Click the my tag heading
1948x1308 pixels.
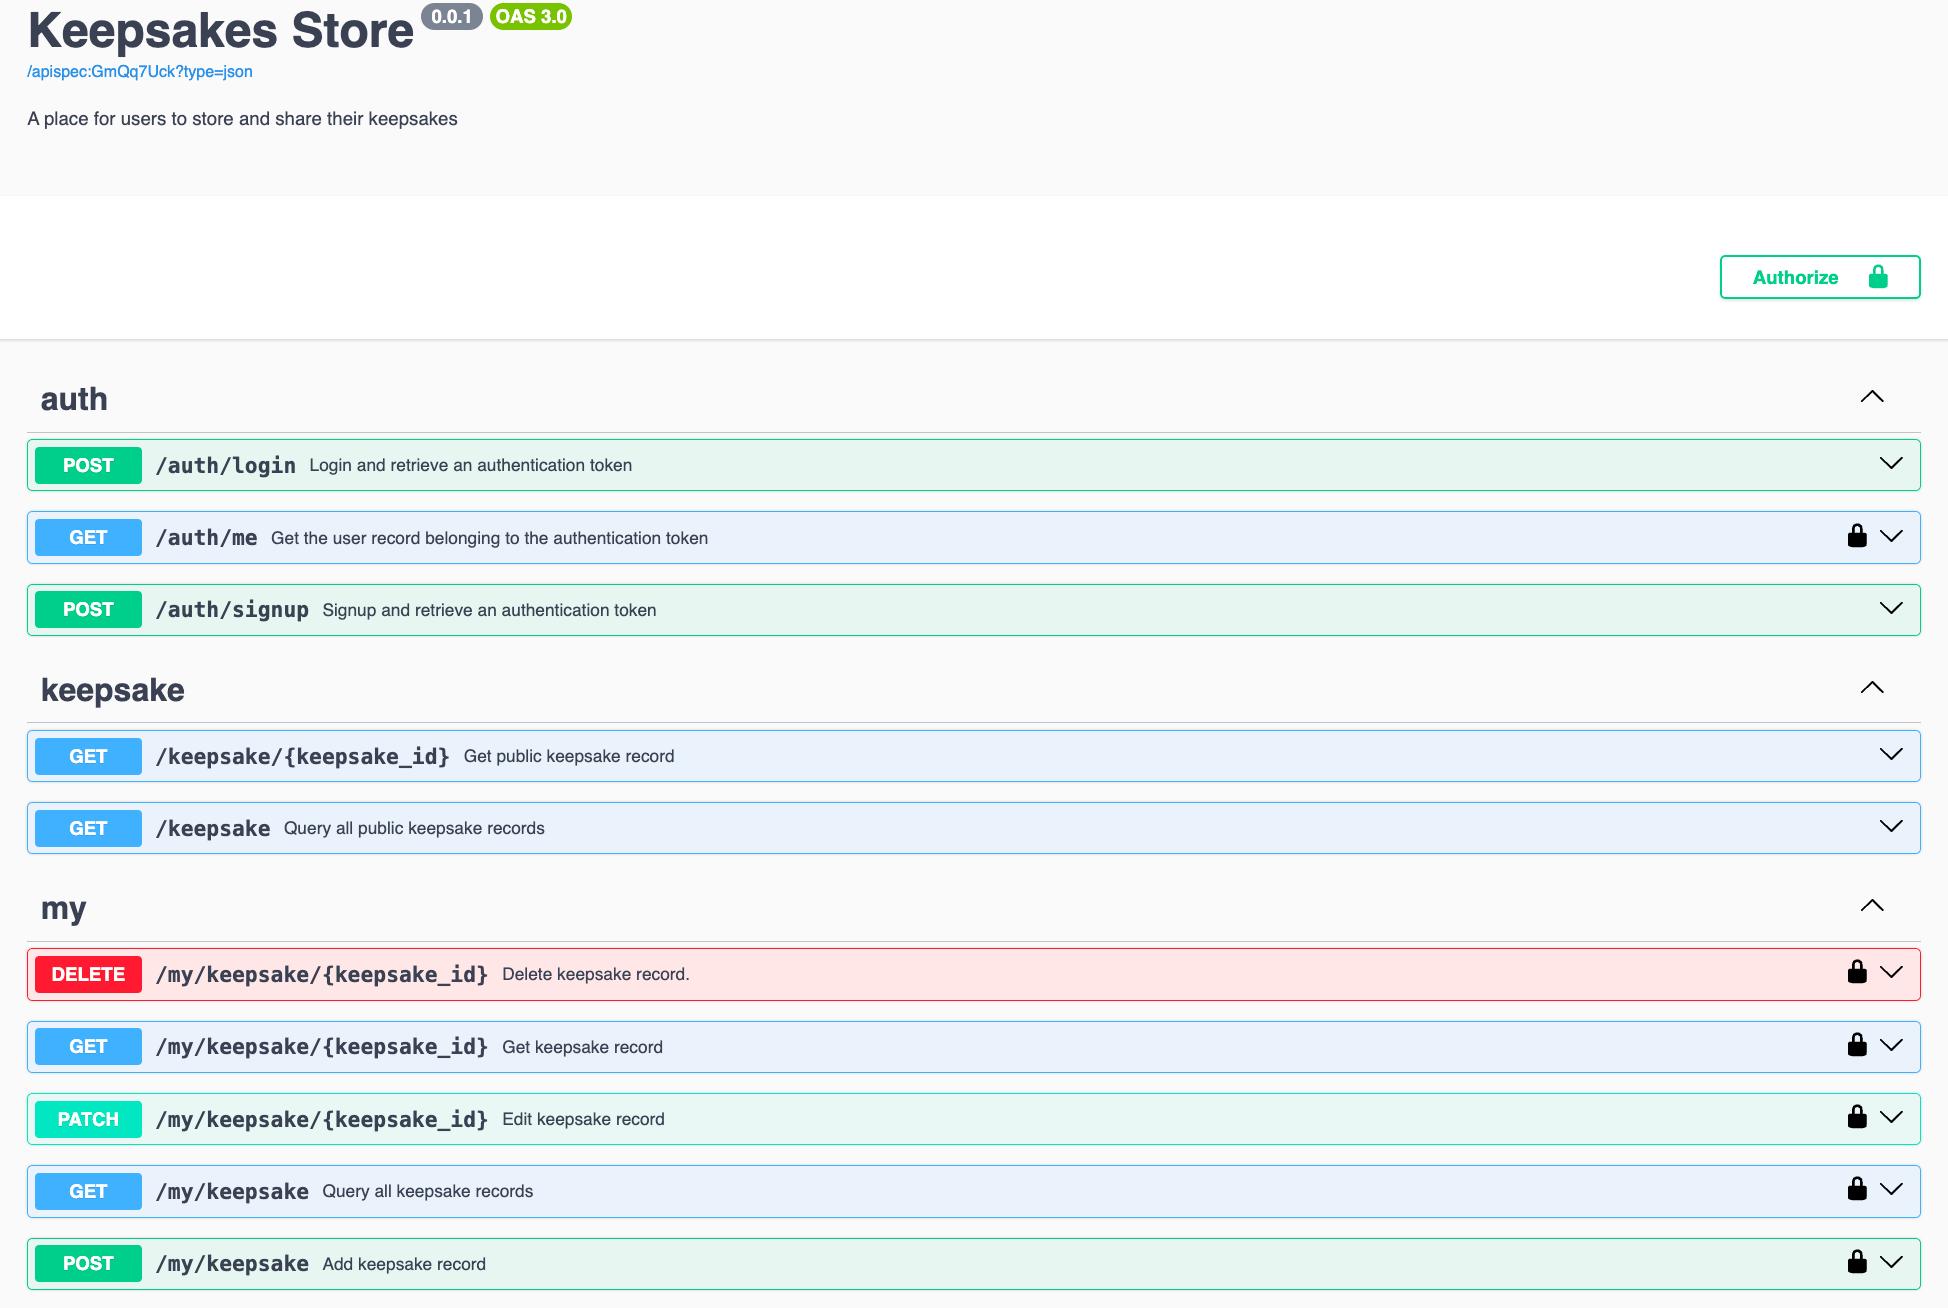pos(64,909)
